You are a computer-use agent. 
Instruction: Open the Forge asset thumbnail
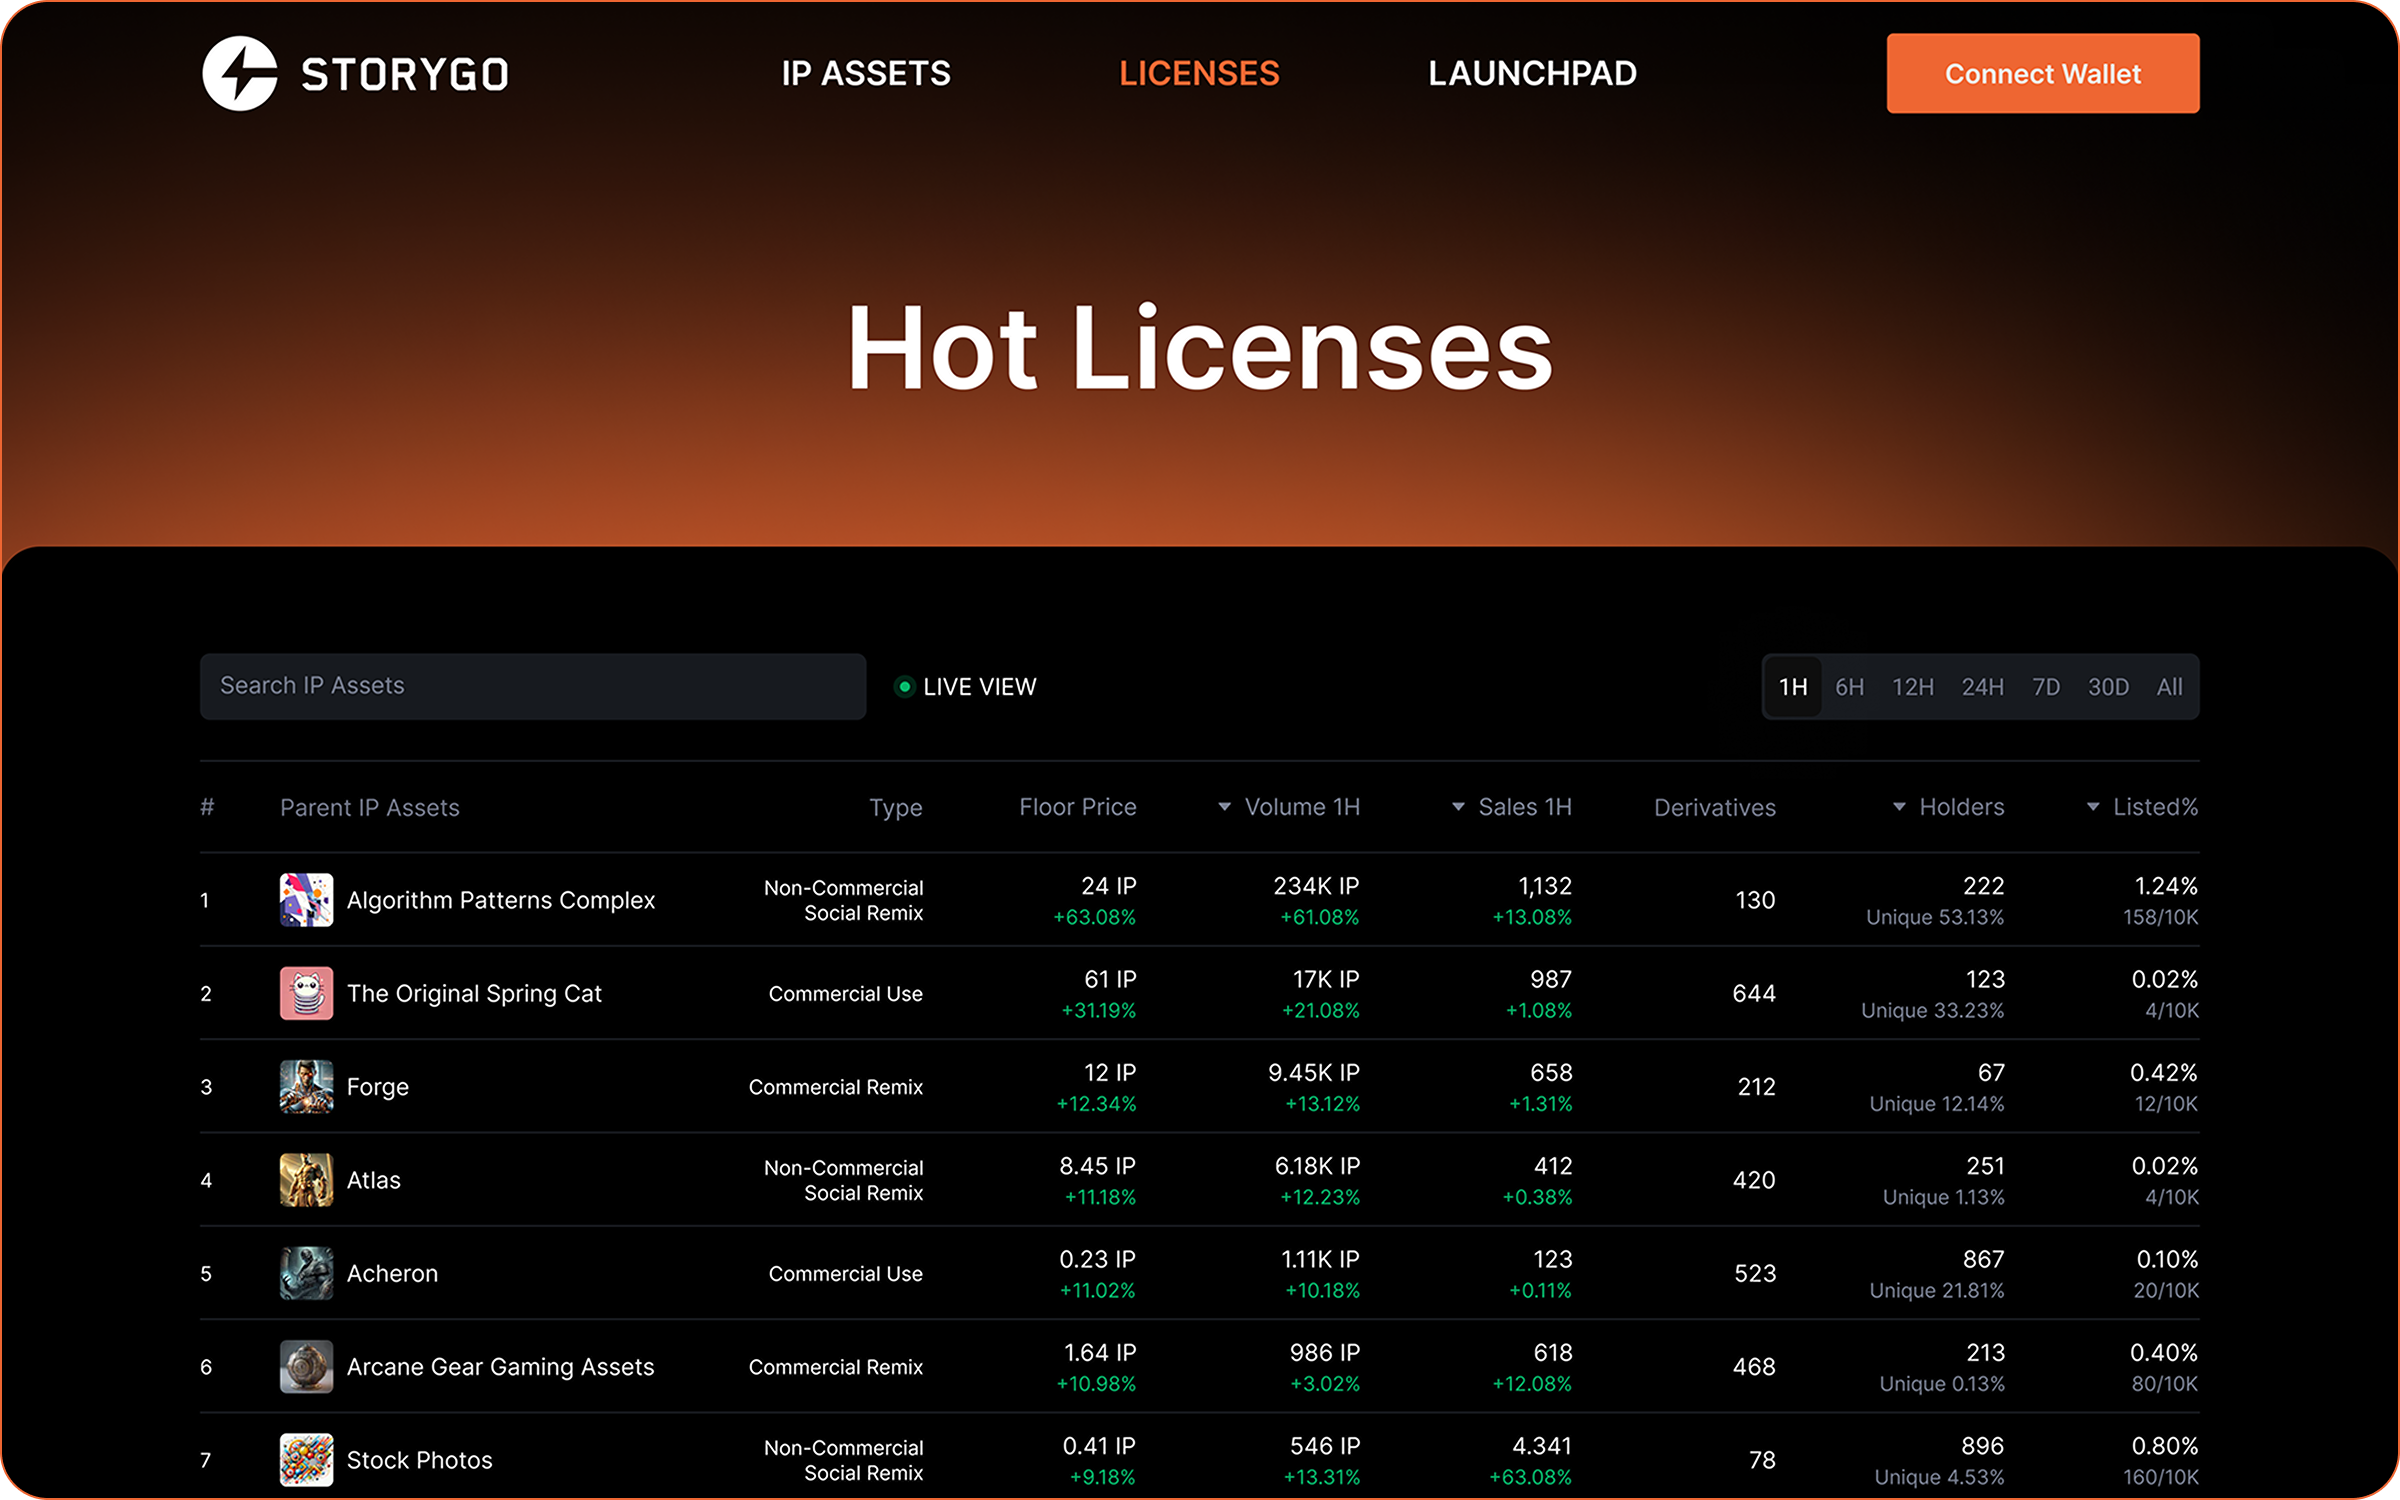(x=306, y=1086)
